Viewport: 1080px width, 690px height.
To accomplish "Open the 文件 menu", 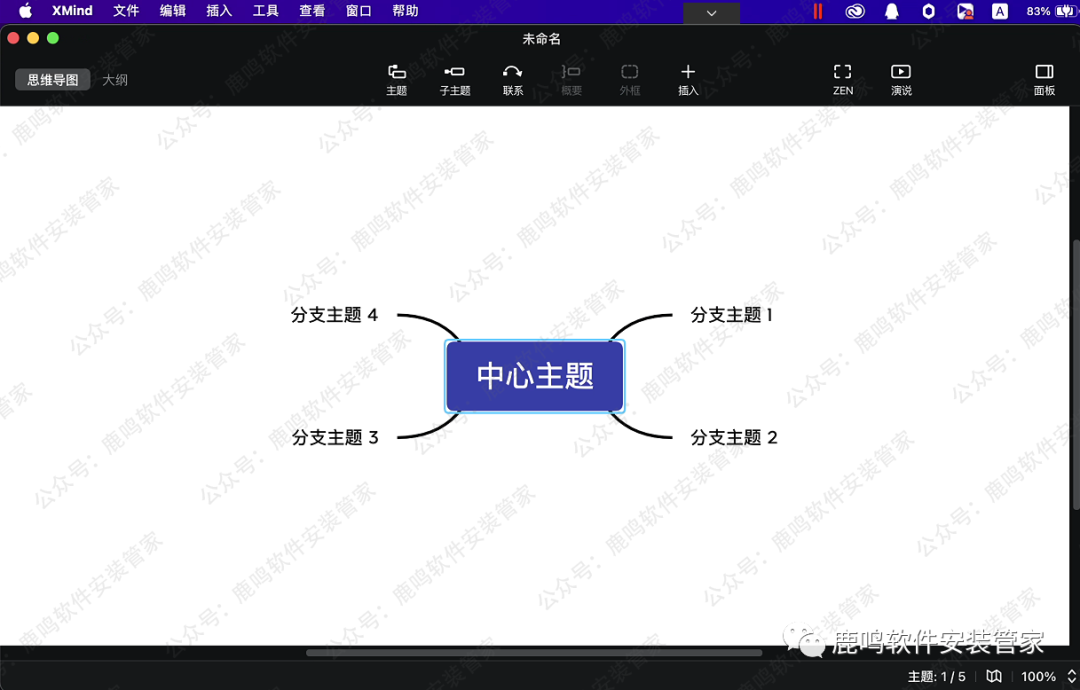I will coord(126,11).
